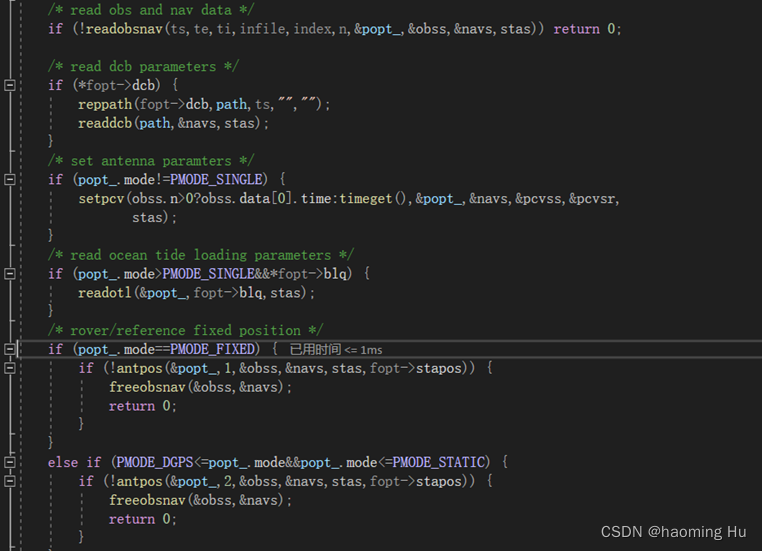Click the '已用时间 <= 1ms' perf tip
Viewport: 762px width, 551px height.
336,350
